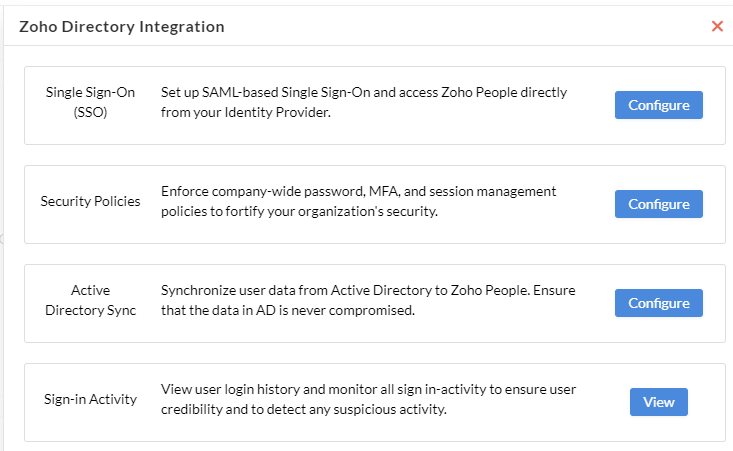Select the Sign-in Activity label
This screenshot has height=451, width=733.
[90, 400]
